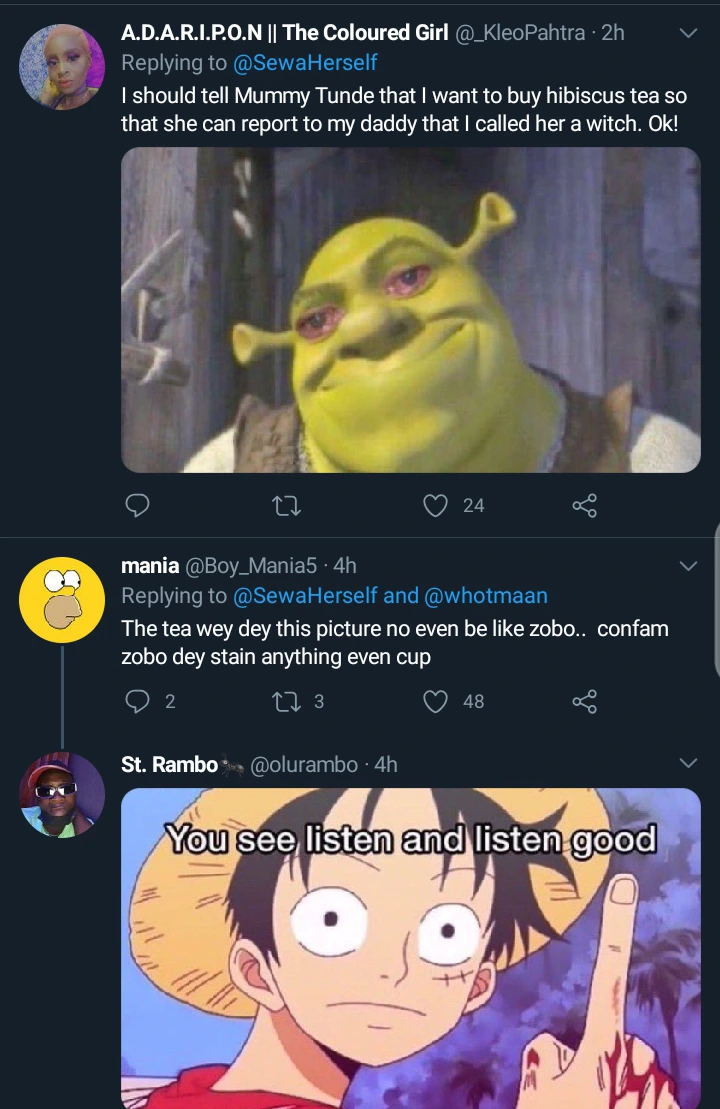Like the tweet with 24 likes
Viewport: 720px width, 1109px height.
tap(435, 506)
